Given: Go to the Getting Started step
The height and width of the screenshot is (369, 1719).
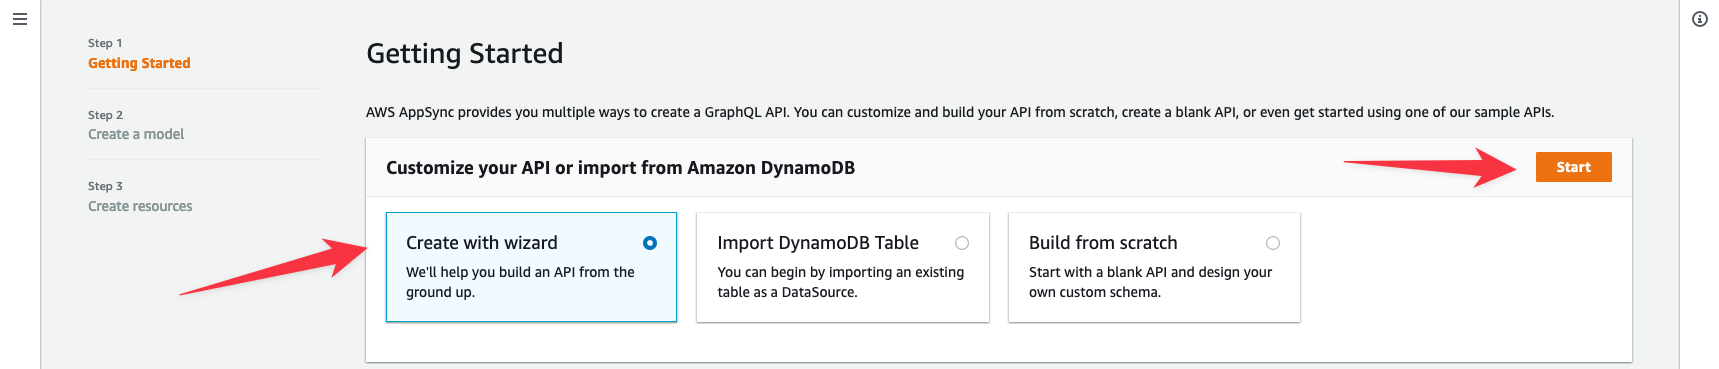Looking at the screenshot, I should coord(139,63).
